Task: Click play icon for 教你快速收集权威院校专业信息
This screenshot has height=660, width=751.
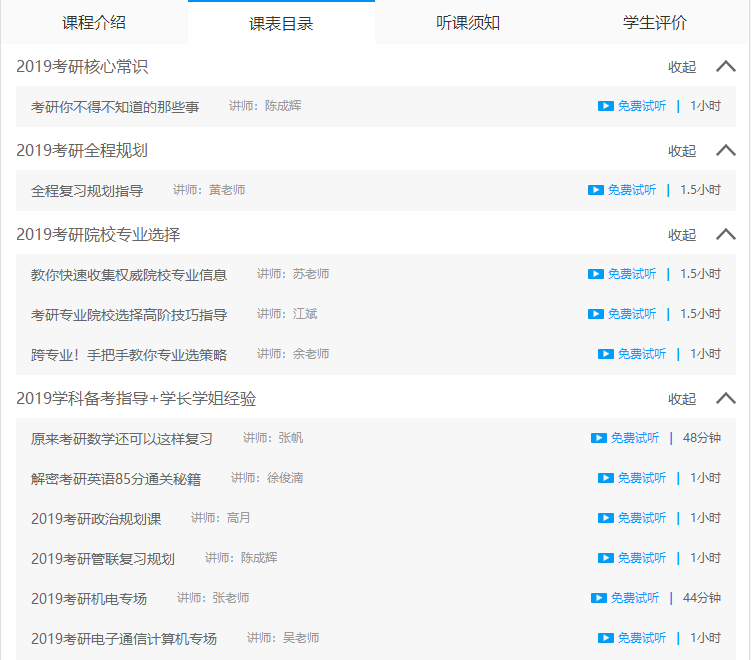Action: 595,274
